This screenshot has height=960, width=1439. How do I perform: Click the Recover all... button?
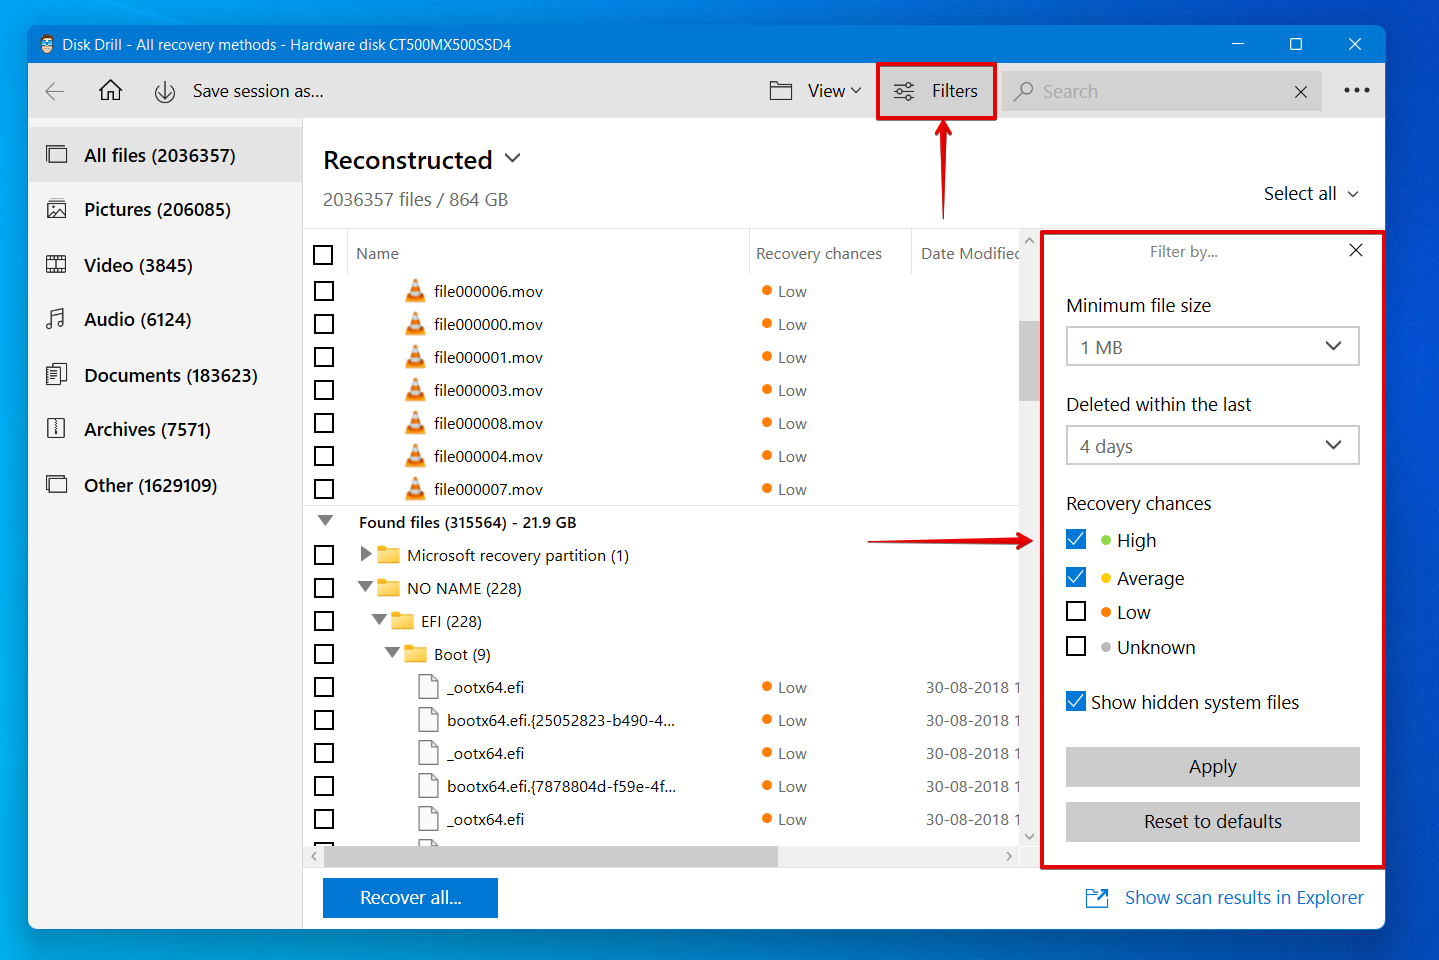[x=410, y=898]
